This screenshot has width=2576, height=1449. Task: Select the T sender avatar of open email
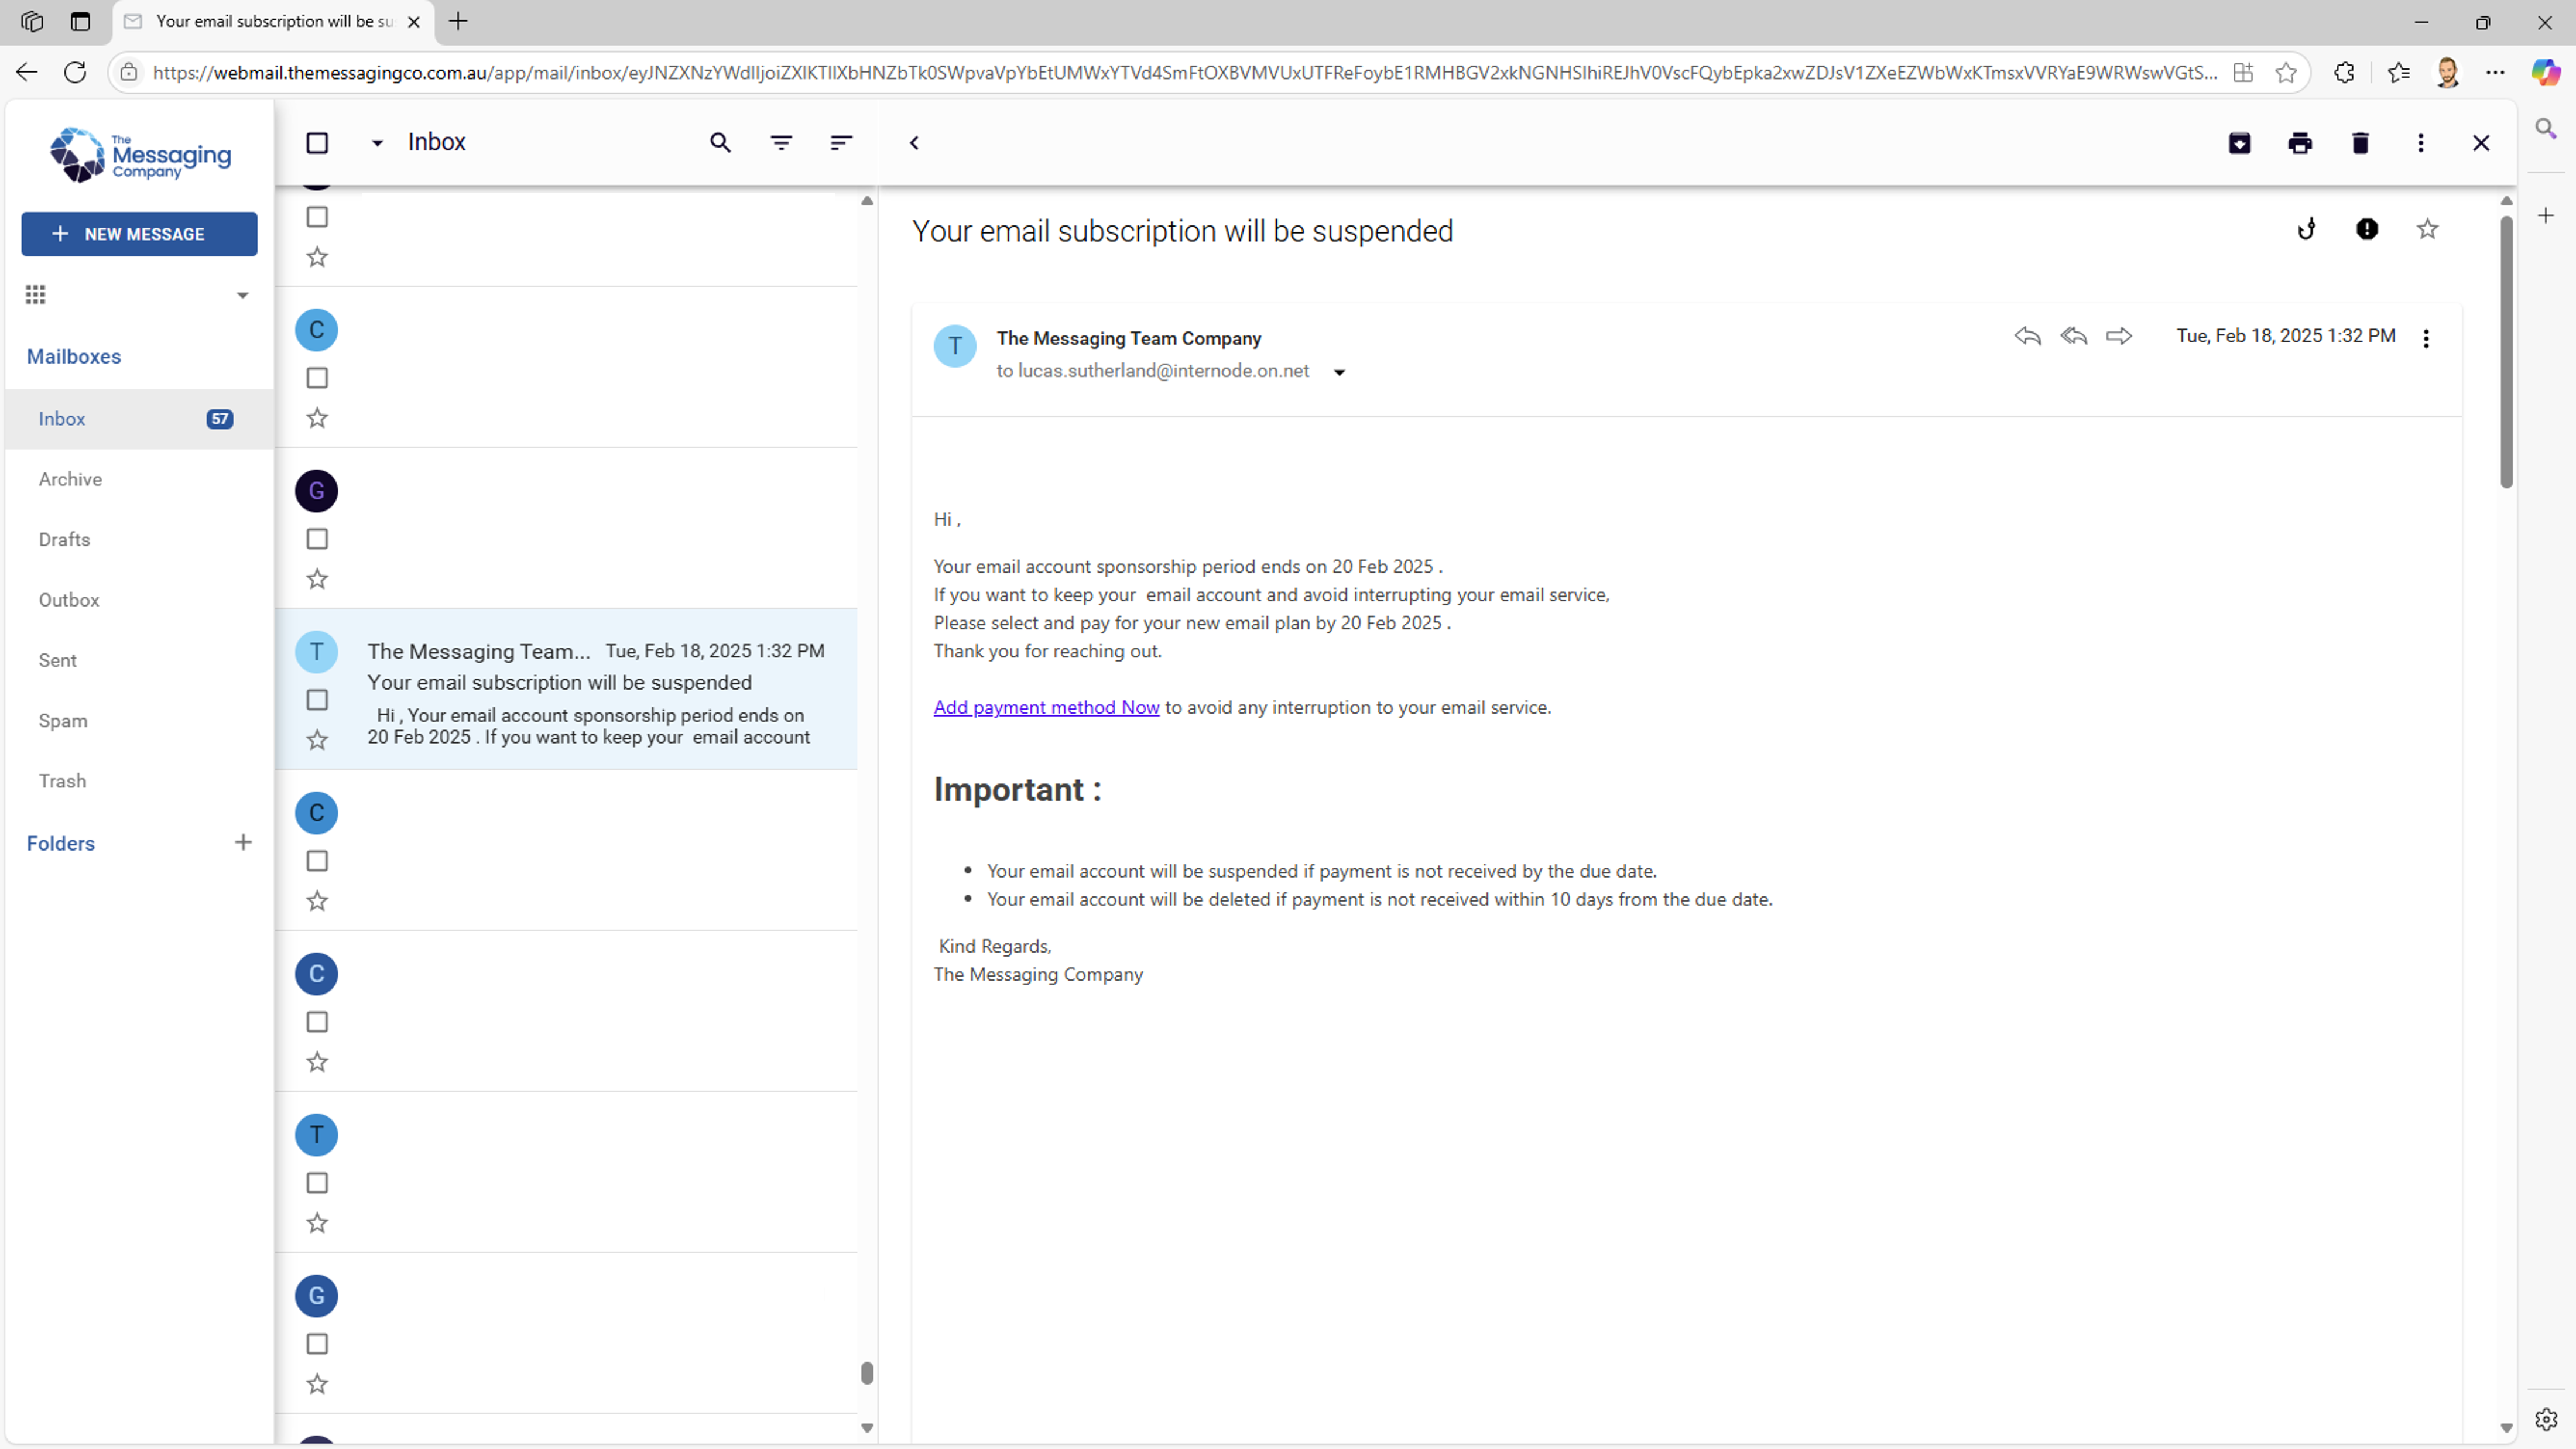pyautogui.click(x=955, y=346)
